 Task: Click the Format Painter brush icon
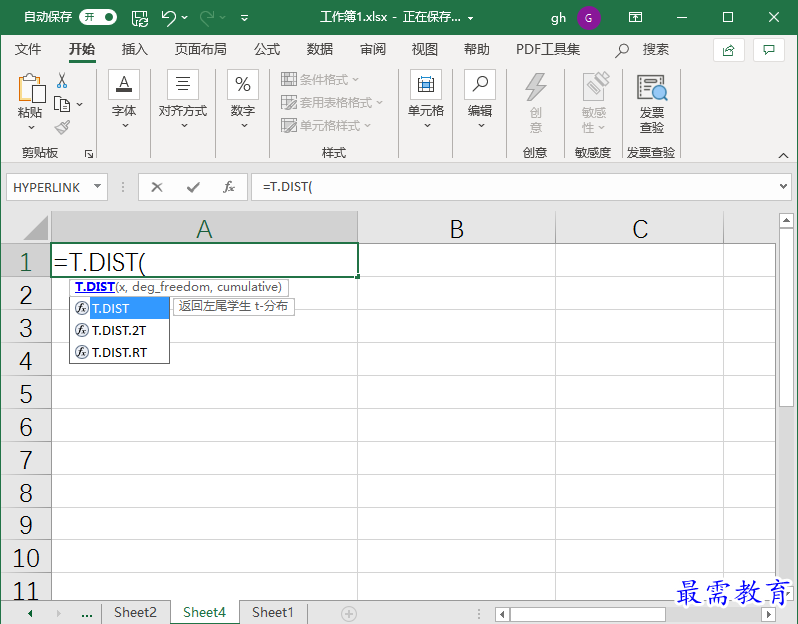pos(62,127)
